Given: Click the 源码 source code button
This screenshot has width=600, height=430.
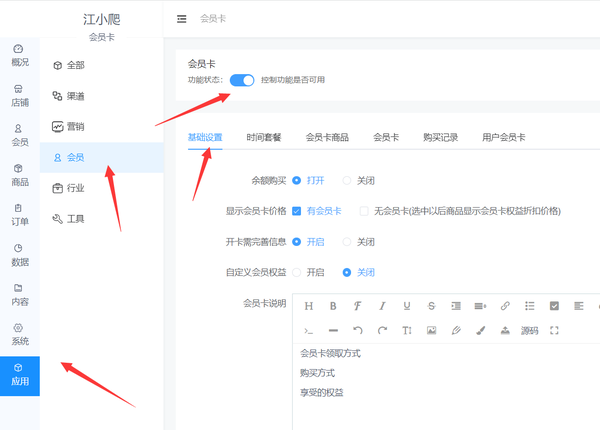Looking at the screenshot, I should (x=529, y=330).
